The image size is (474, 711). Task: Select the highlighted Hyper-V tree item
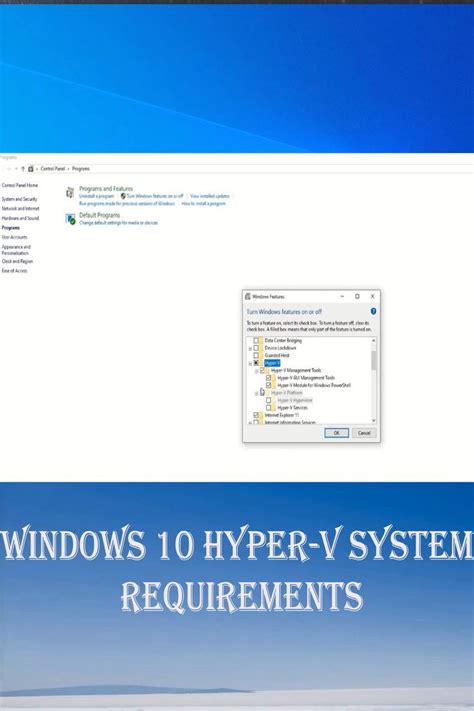click(x=272, y=363)
